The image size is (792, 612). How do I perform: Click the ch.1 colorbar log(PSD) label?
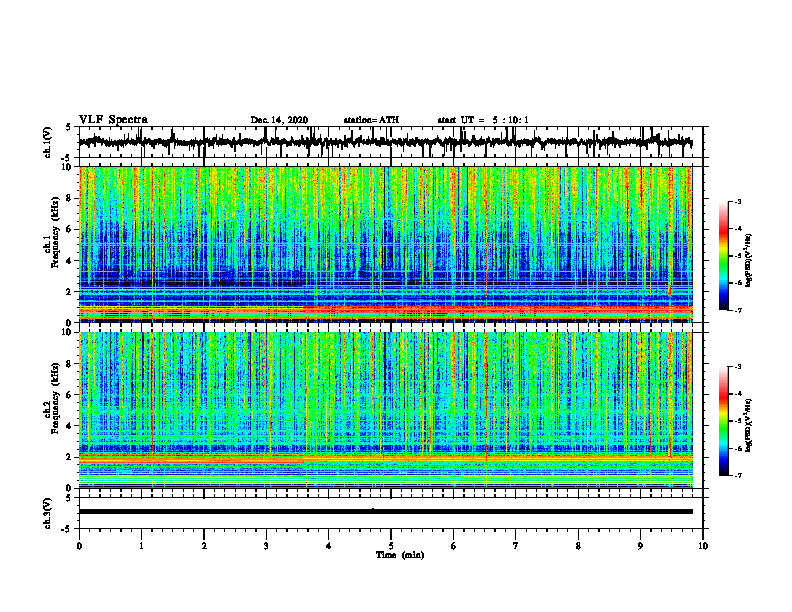click(x=748, y=261)
